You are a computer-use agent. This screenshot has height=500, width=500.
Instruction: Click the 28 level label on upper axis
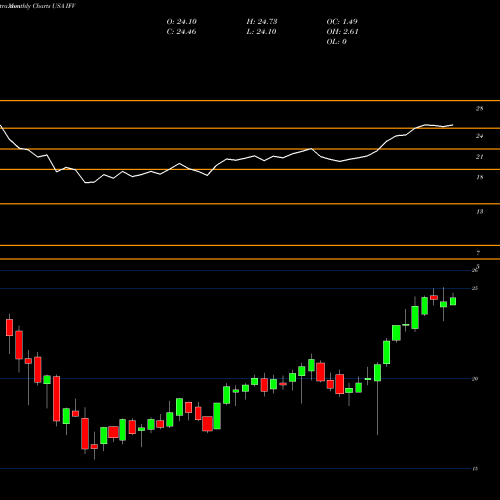click(479, 108)
